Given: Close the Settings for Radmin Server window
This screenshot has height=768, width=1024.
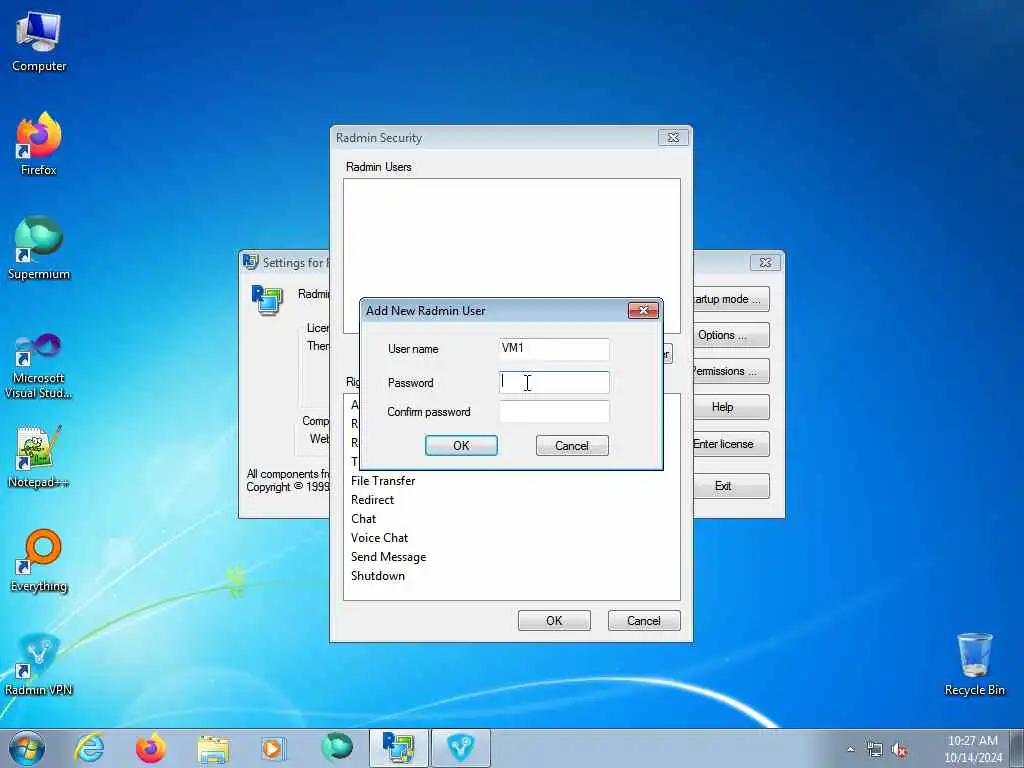Looking at the screenshot, I should pos(765,262).
